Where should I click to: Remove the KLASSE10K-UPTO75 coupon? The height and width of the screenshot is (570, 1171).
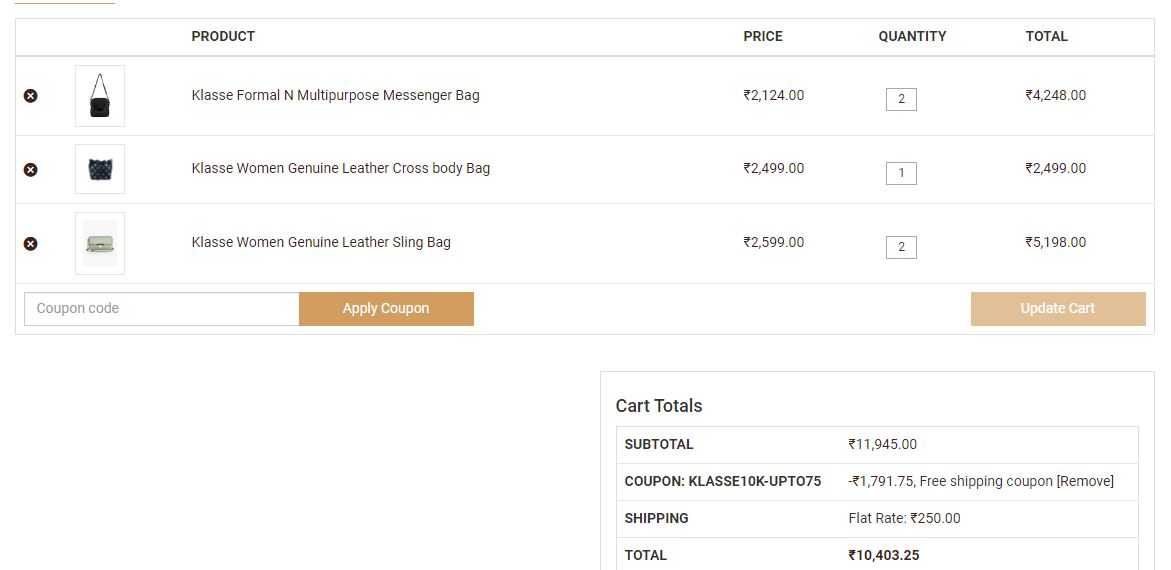click(1085, 482)
